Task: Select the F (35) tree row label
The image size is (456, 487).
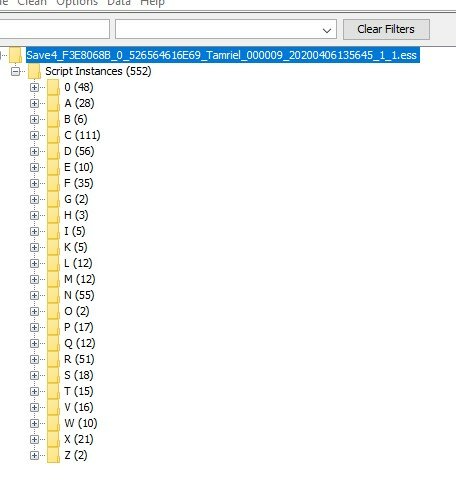Action: (79, 183)
